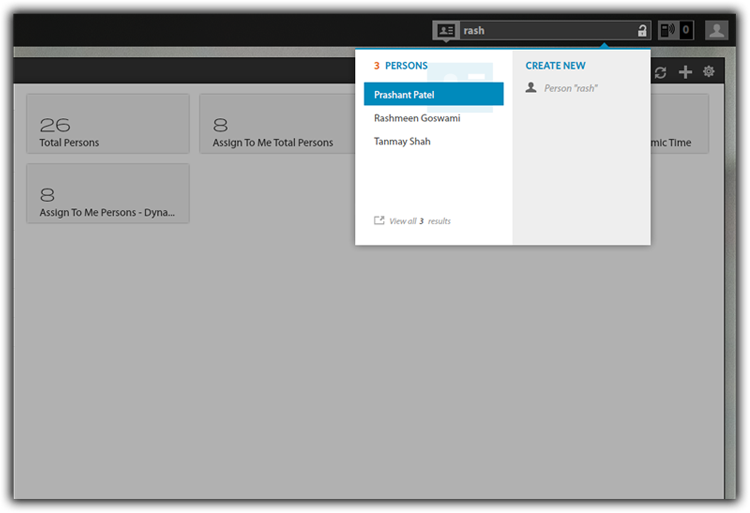750x513 pixels.
Task: Click the call counter showing 0
Action: click(686, 30)
